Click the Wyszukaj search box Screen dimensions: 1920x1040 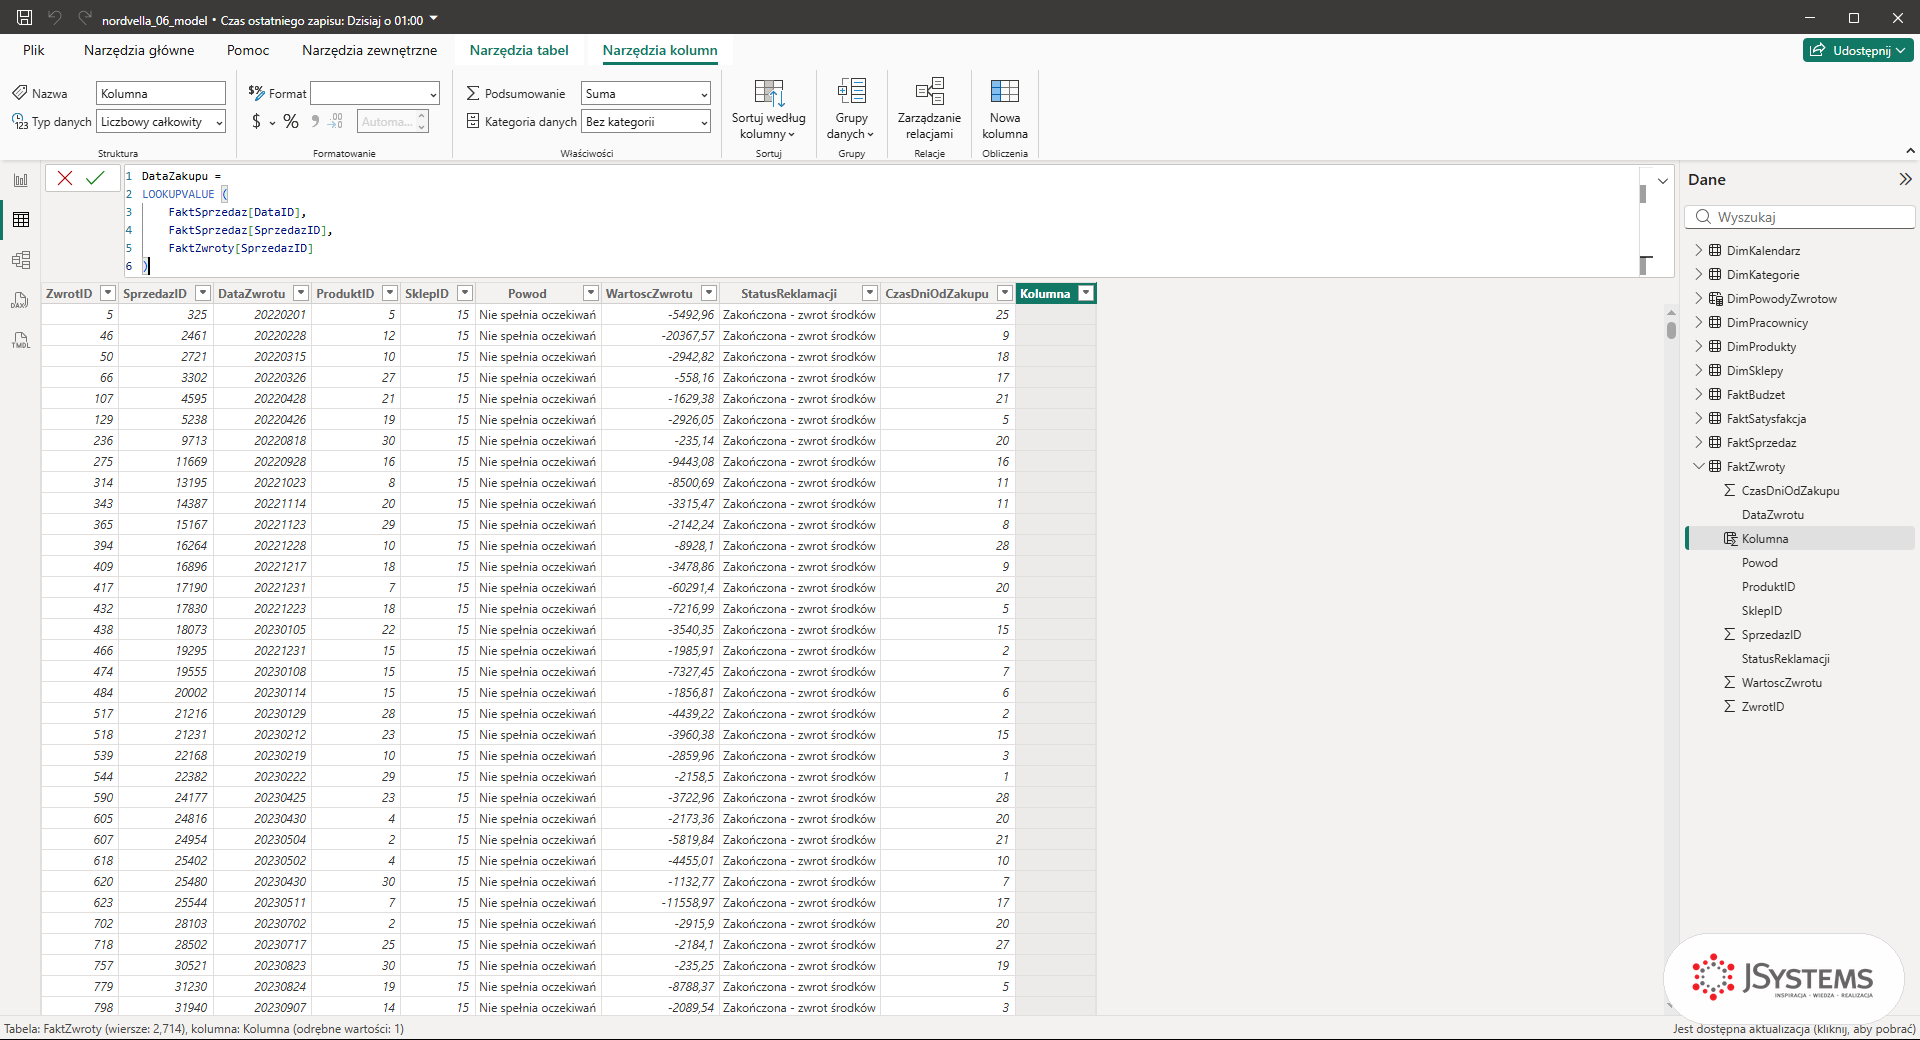click(x=1800, y=217)
